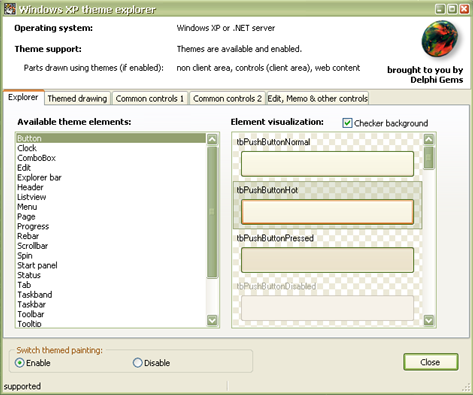Select the Disable themed painting radio

tap(137, 363)
